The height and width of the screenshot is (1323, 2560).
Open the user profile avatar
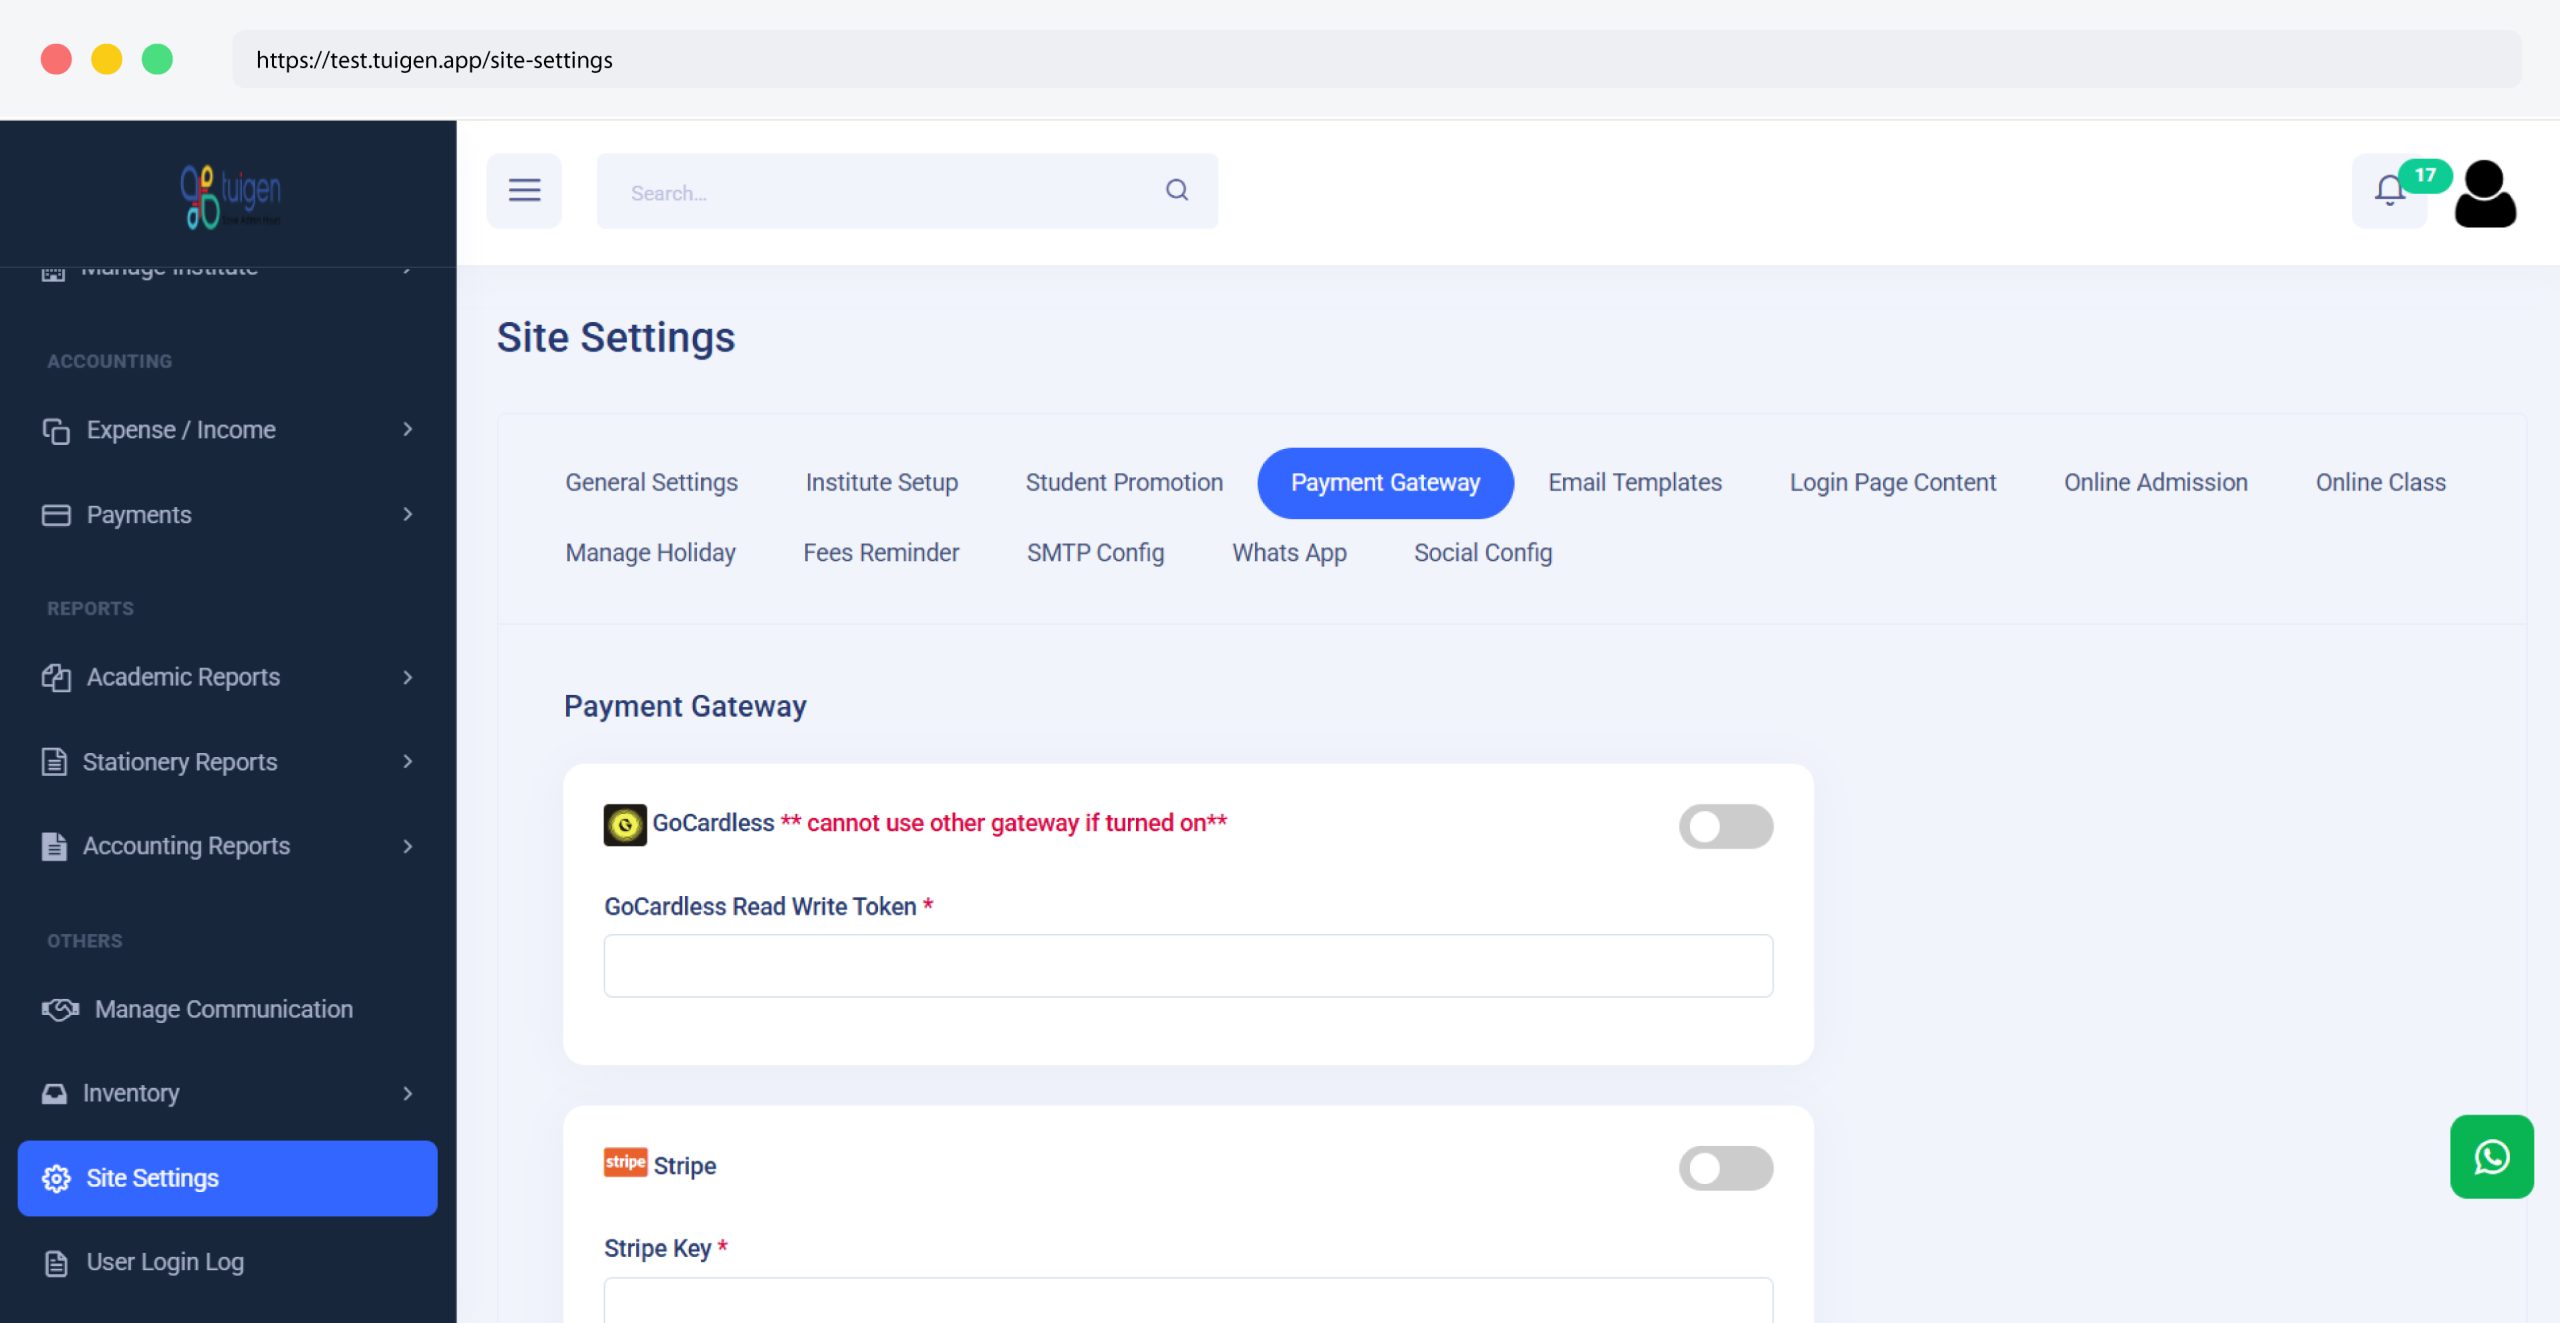[x=2485, y=194]
